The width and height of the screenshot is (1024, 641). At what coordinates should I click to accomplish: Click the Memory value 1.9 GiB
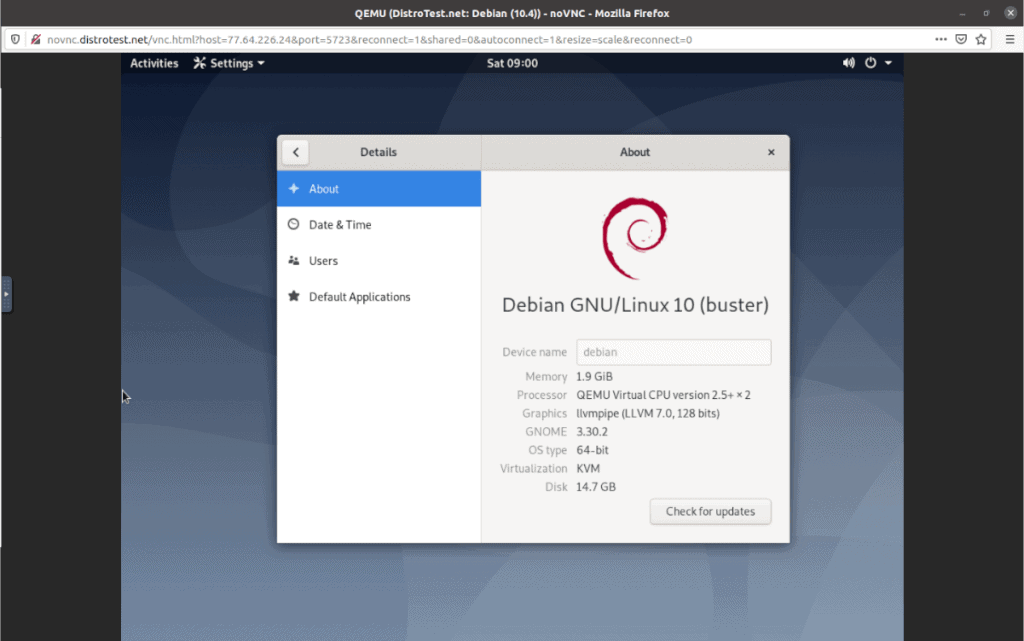click(594, 377)
